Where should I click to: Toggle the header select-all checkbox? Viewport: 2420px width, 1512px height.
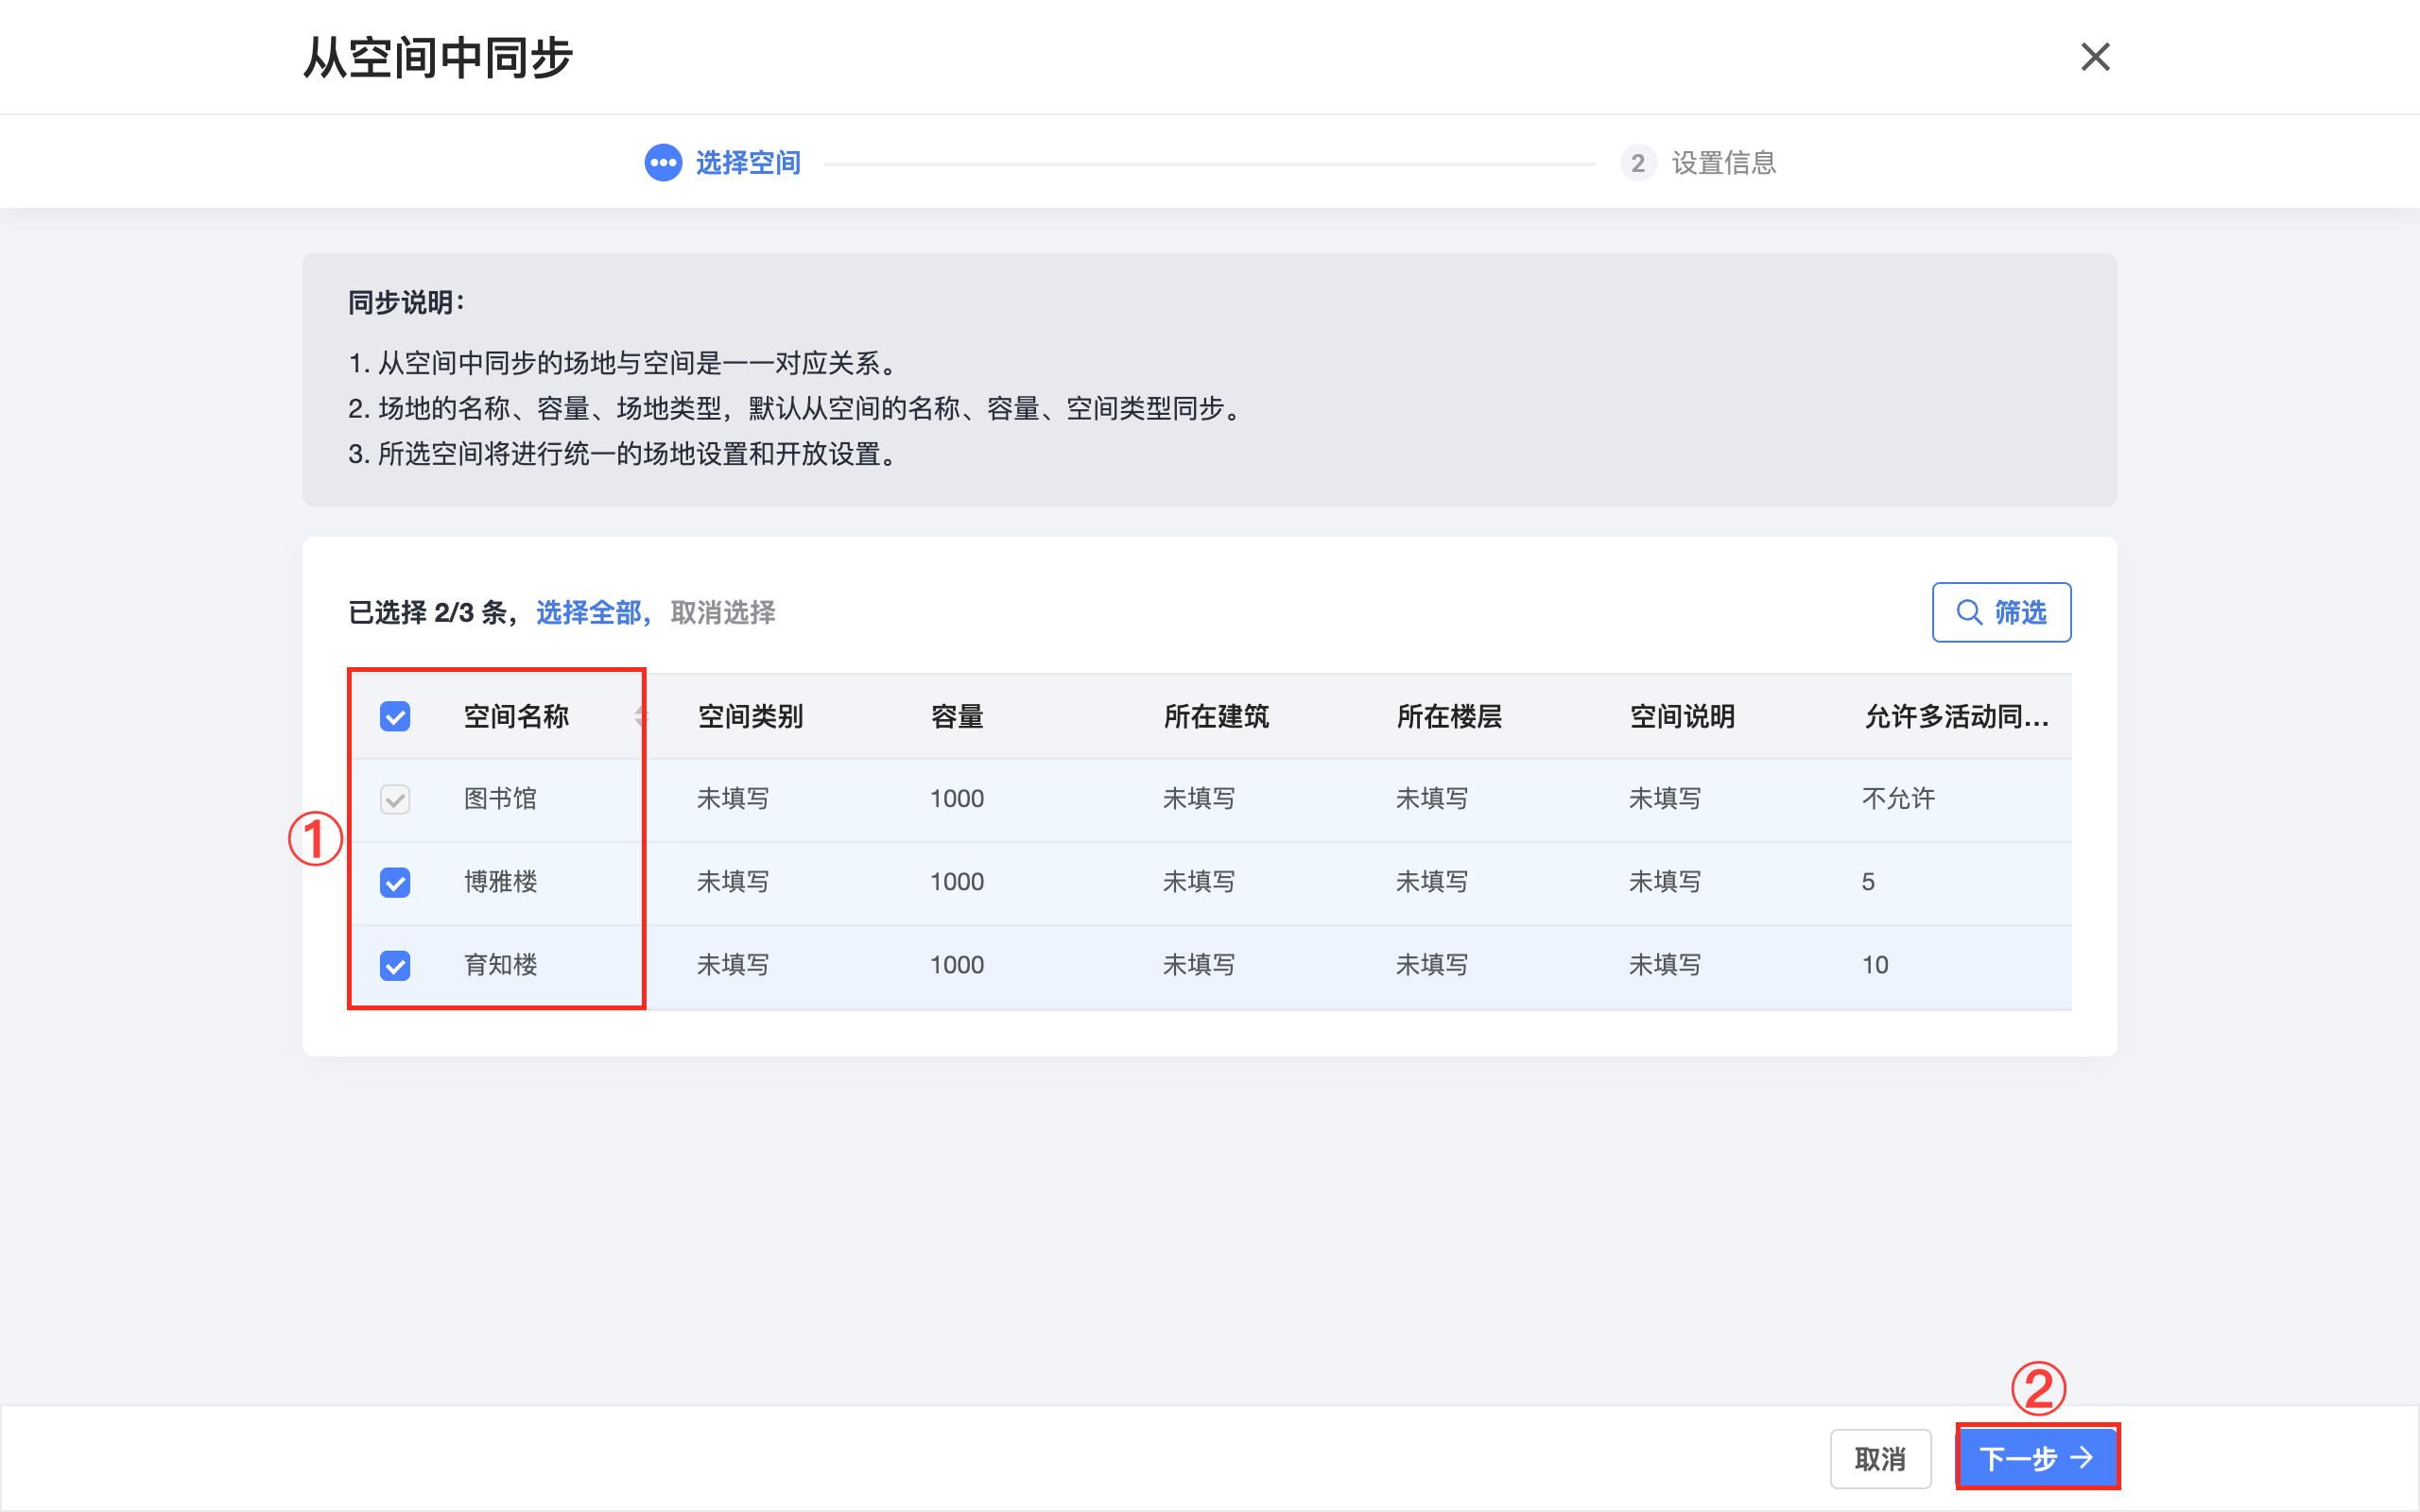[395, 716]
